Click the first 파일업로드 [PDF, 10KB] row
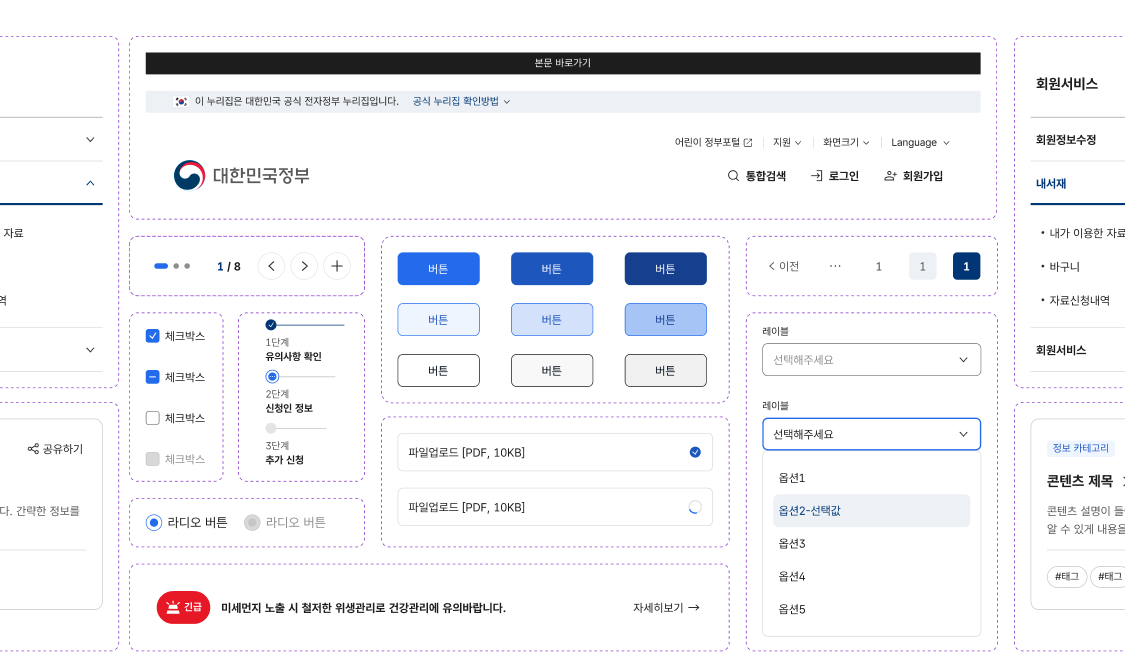This screenshot has width=1125, height=660. point(555,452)
